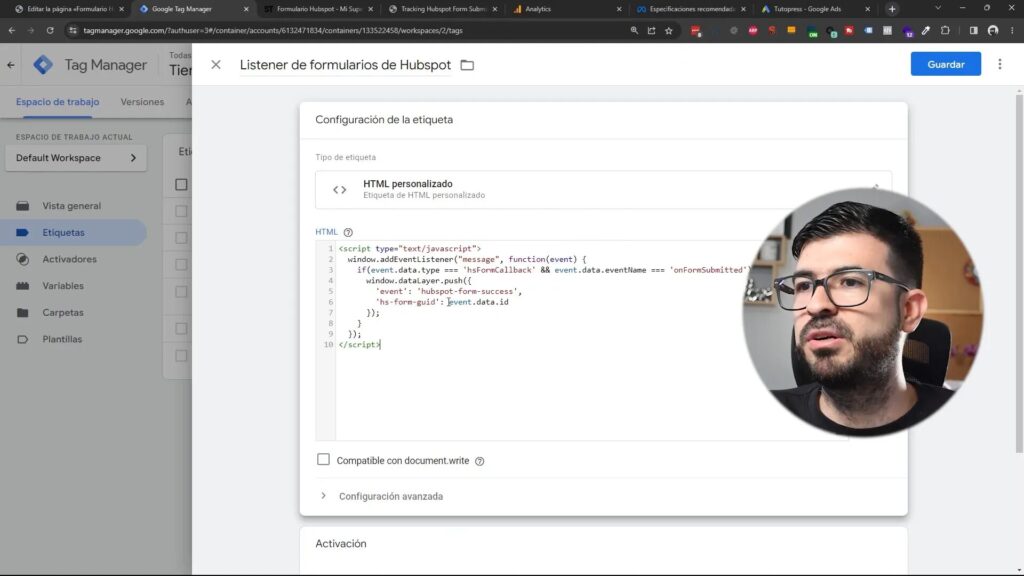
Task: Open the Activación section
Action: [x=341, y=543]
